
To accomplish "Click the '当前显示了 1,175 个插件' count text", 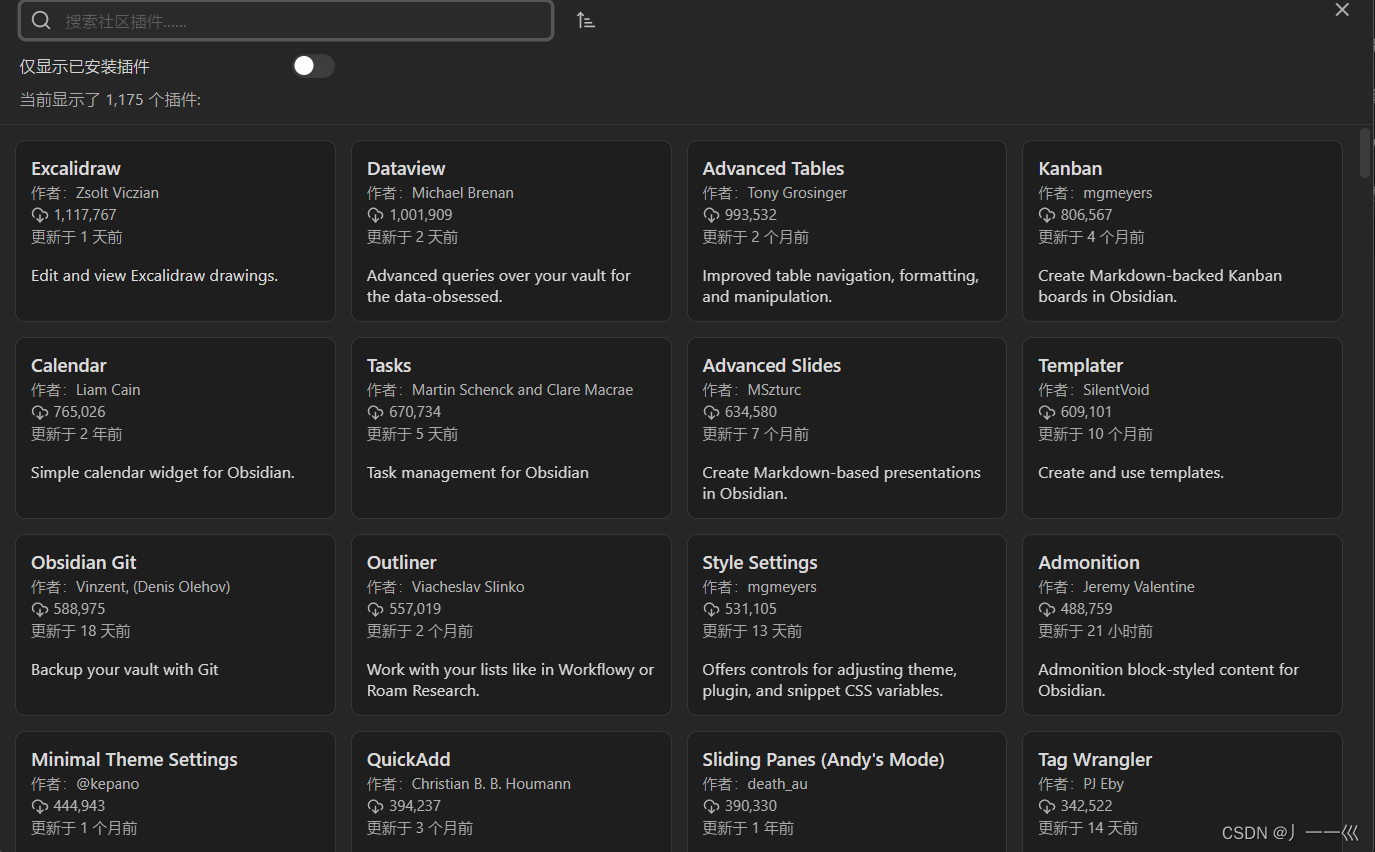I will point(110,100).
